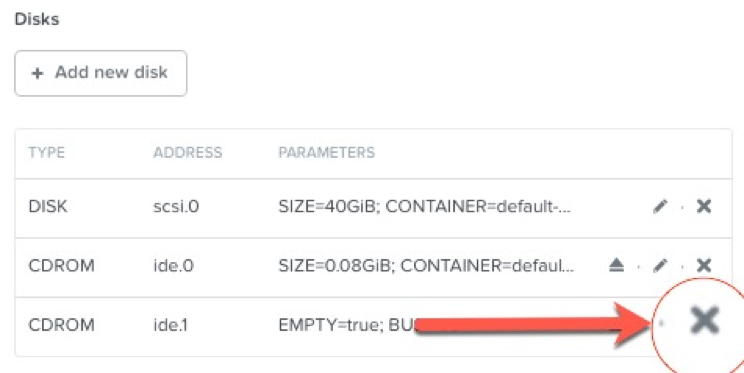
Task: Click the ide.1 address cell
Action: pyautogui.click(x=170, y=325)
